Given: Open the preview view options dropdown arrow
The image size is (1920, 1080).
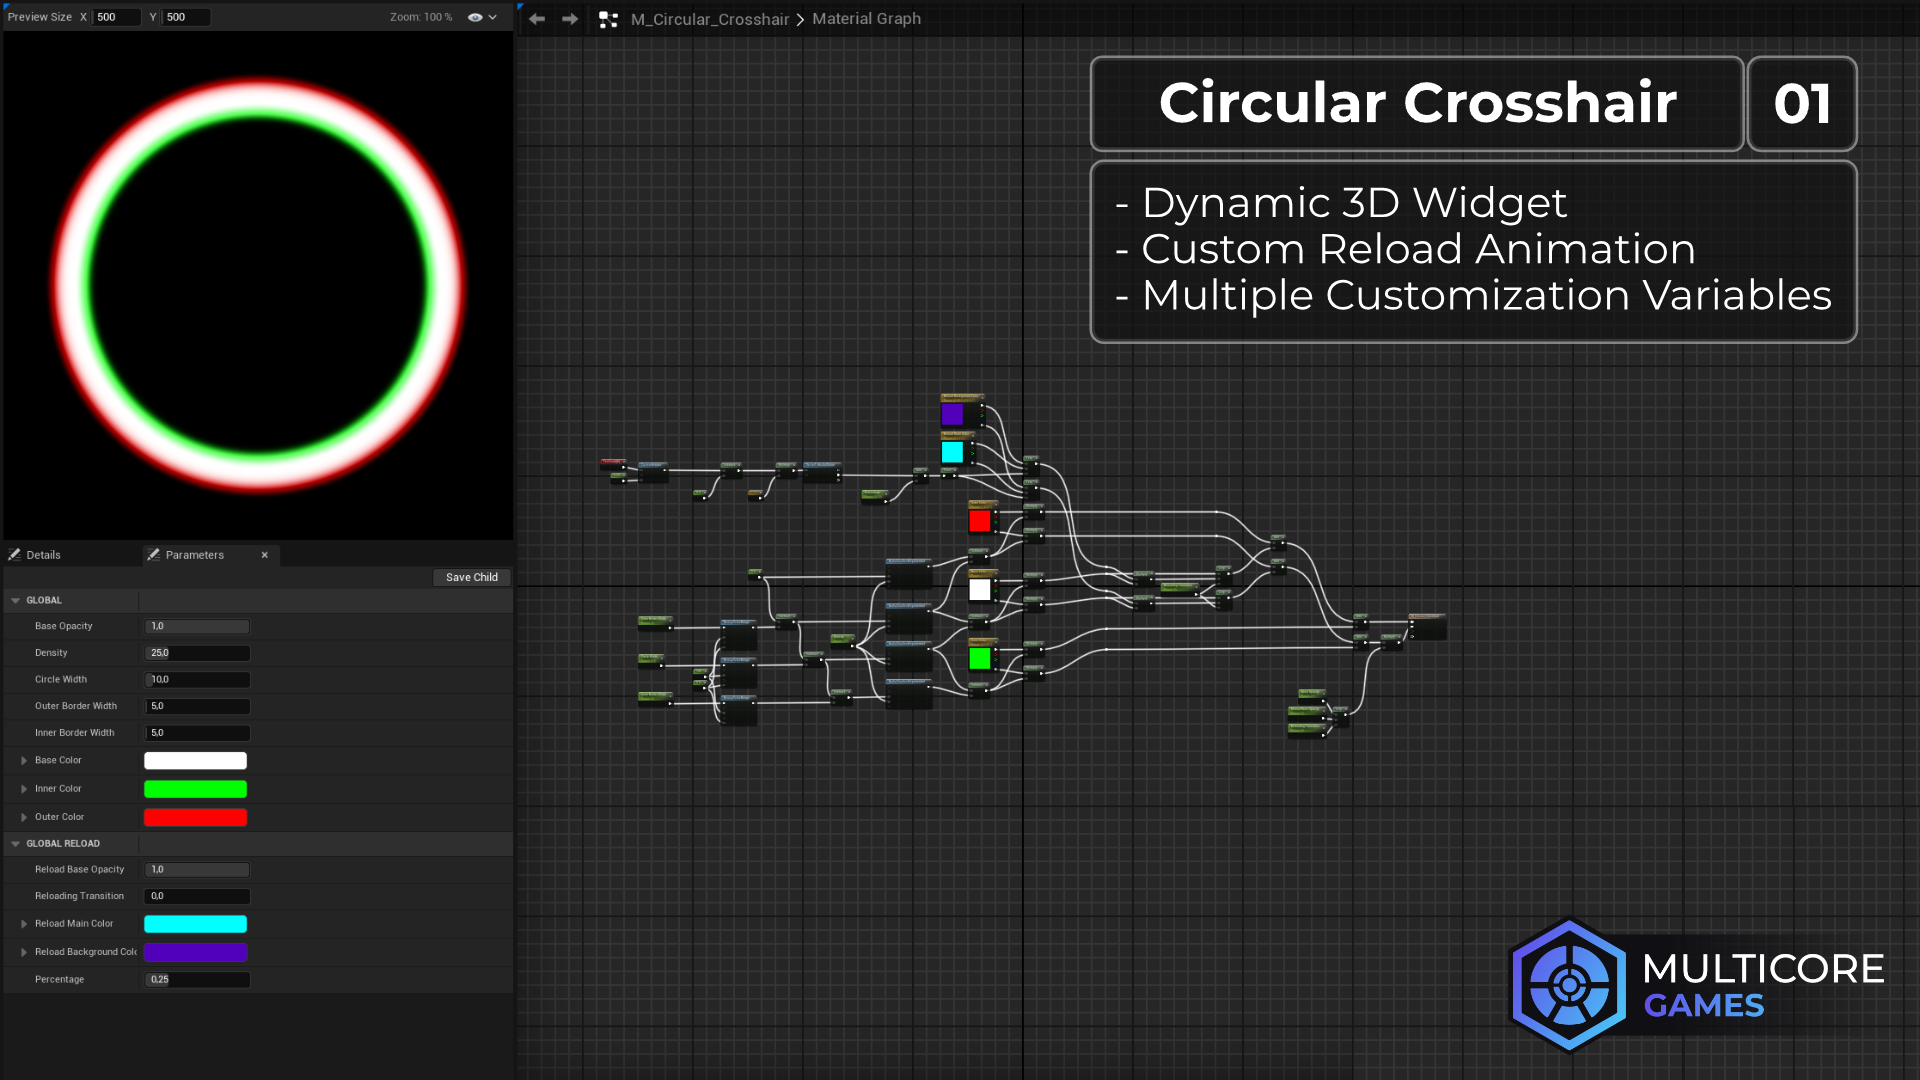Looking at the screenshot, I should [493, 17].
